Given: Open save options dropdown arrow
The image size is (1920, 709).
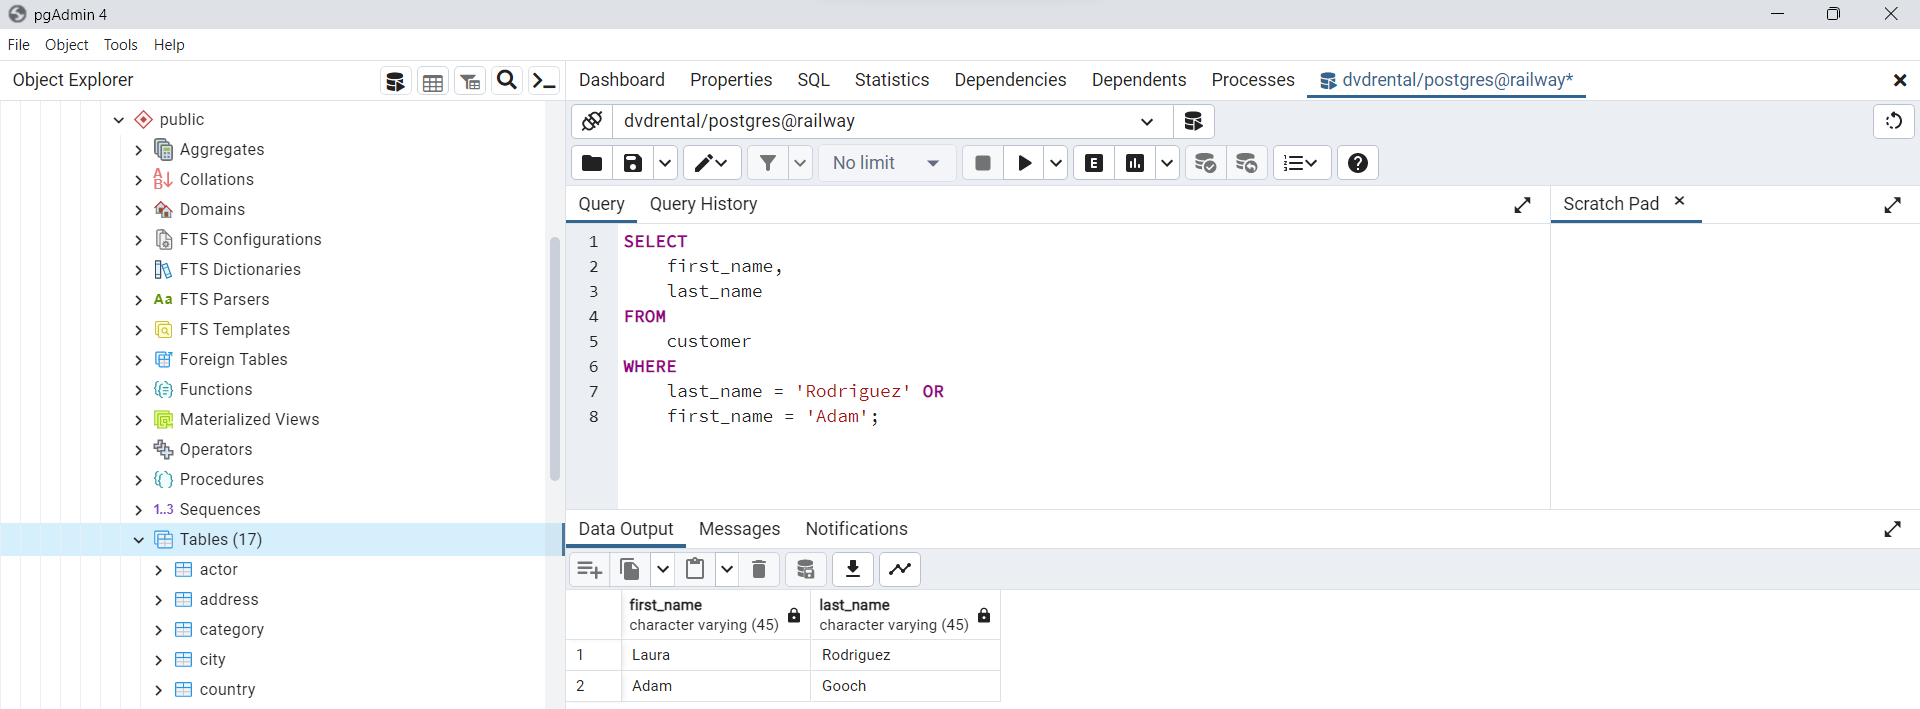Looking at the screenshot, I should click(665, 163).
